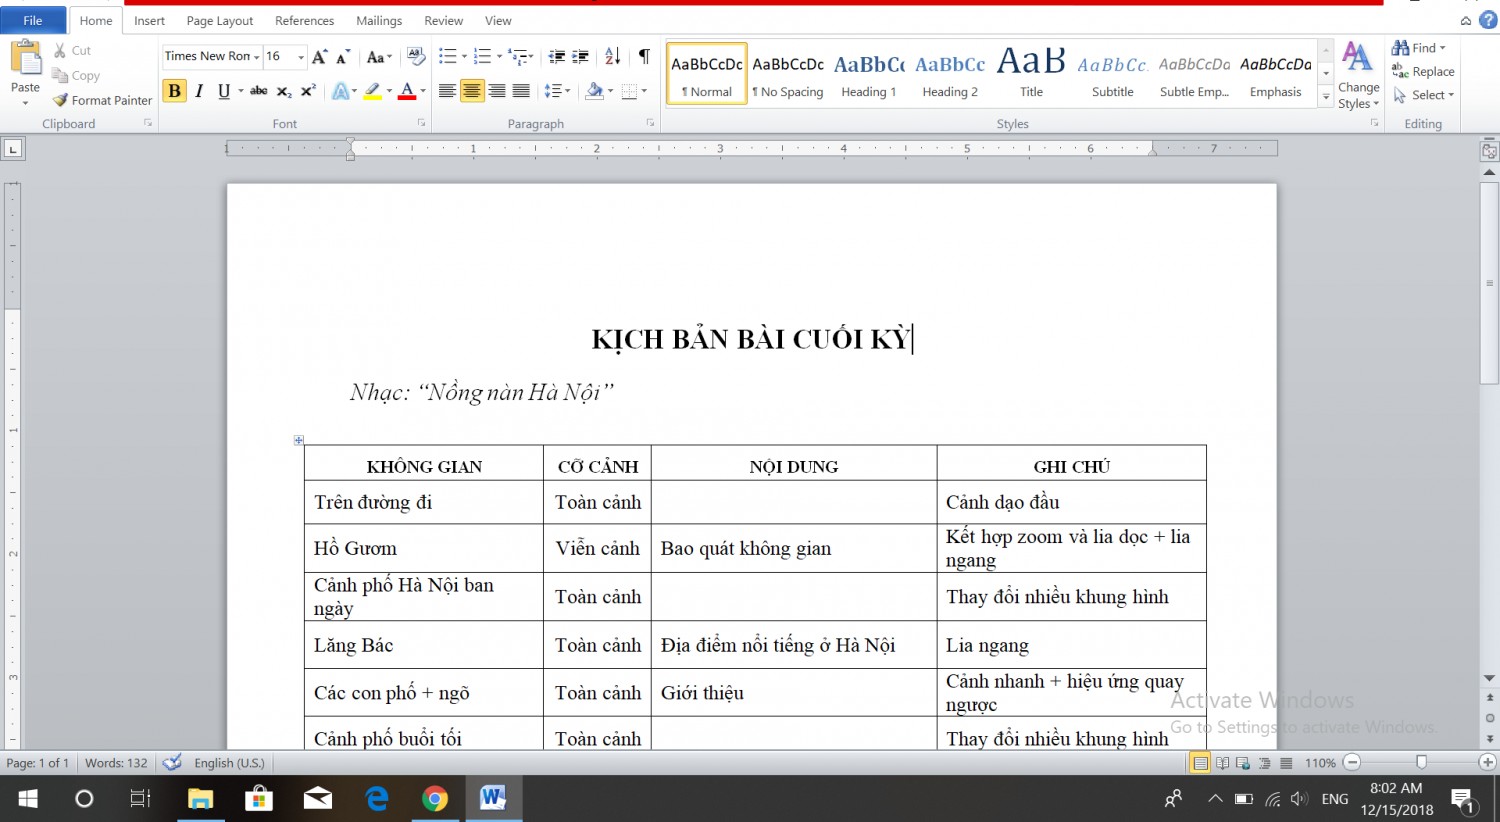Toggle justify alignment
Viewport: 1500px width, 822px height.
(521, 91)
